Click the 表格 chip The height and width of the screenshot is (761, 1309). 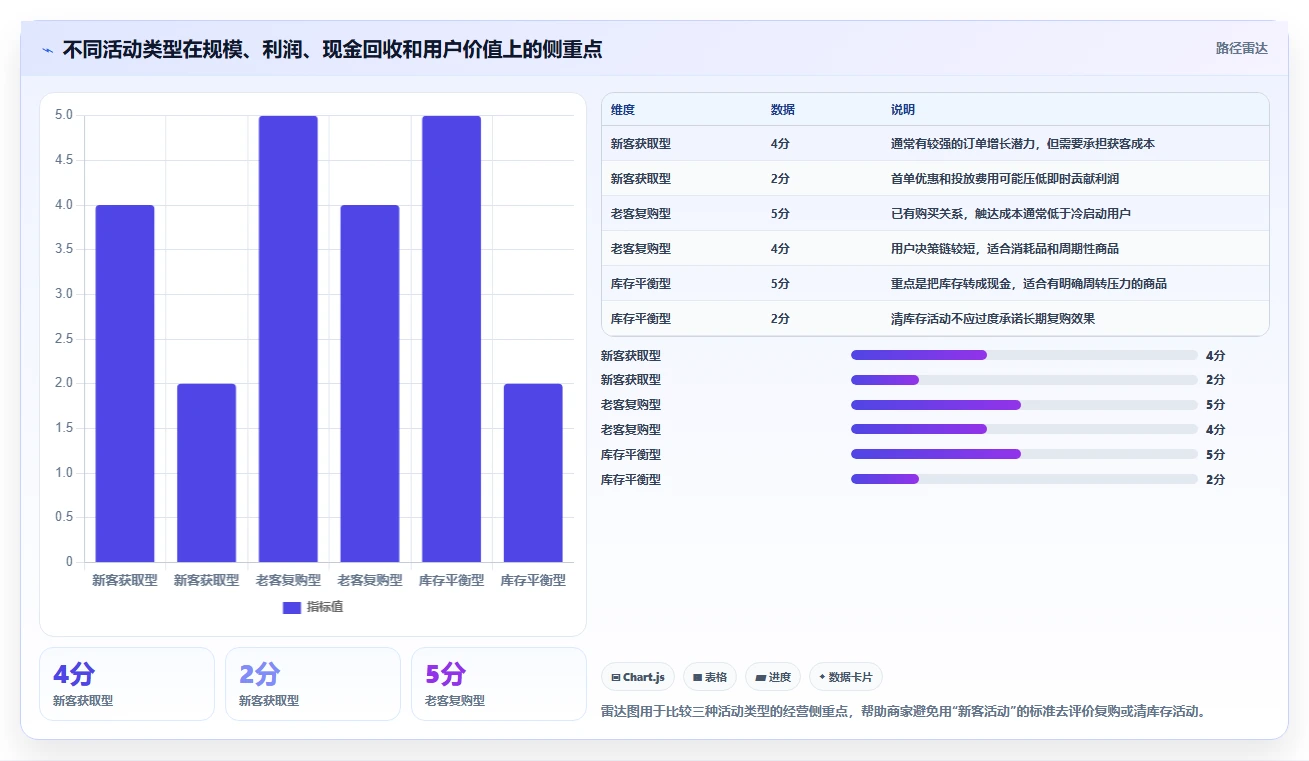(710, 677)
